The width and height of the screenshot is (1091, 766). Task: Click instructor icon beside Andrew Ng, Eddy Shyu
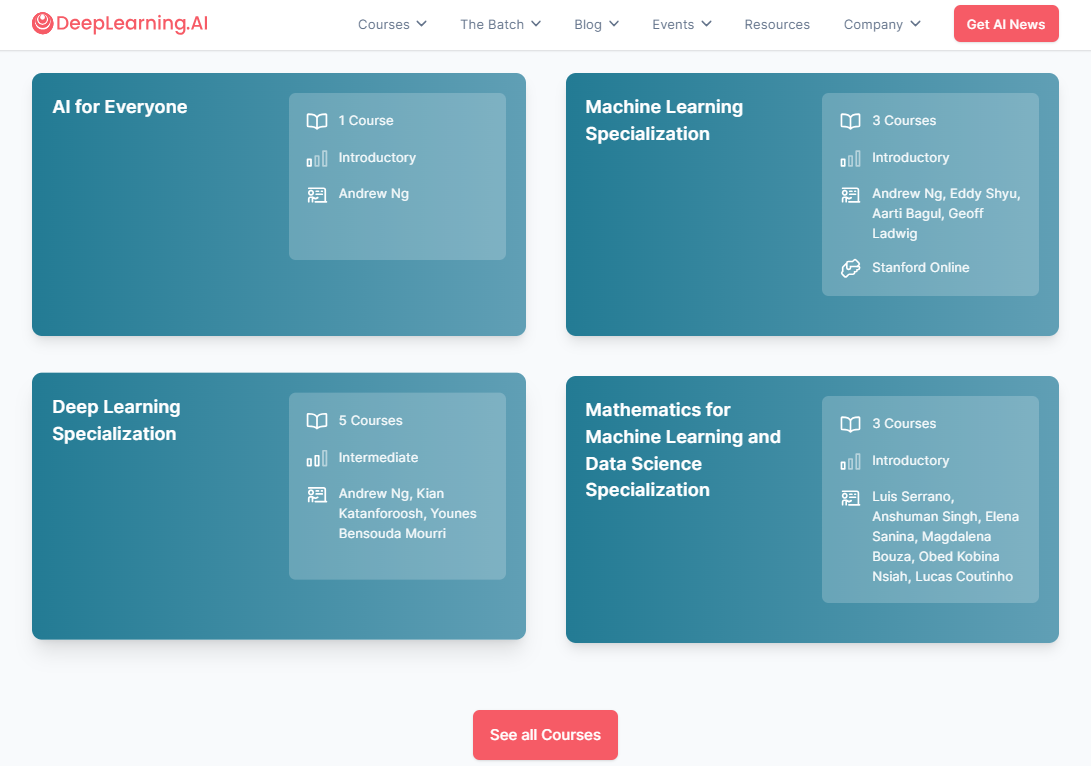point(850,194)
